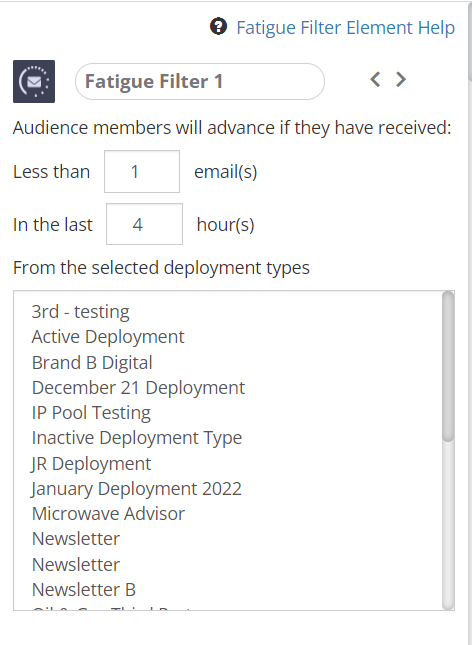Screen dimensions: 472x645
Task: Go to previous element with left chevron
Action: point(375,79)
